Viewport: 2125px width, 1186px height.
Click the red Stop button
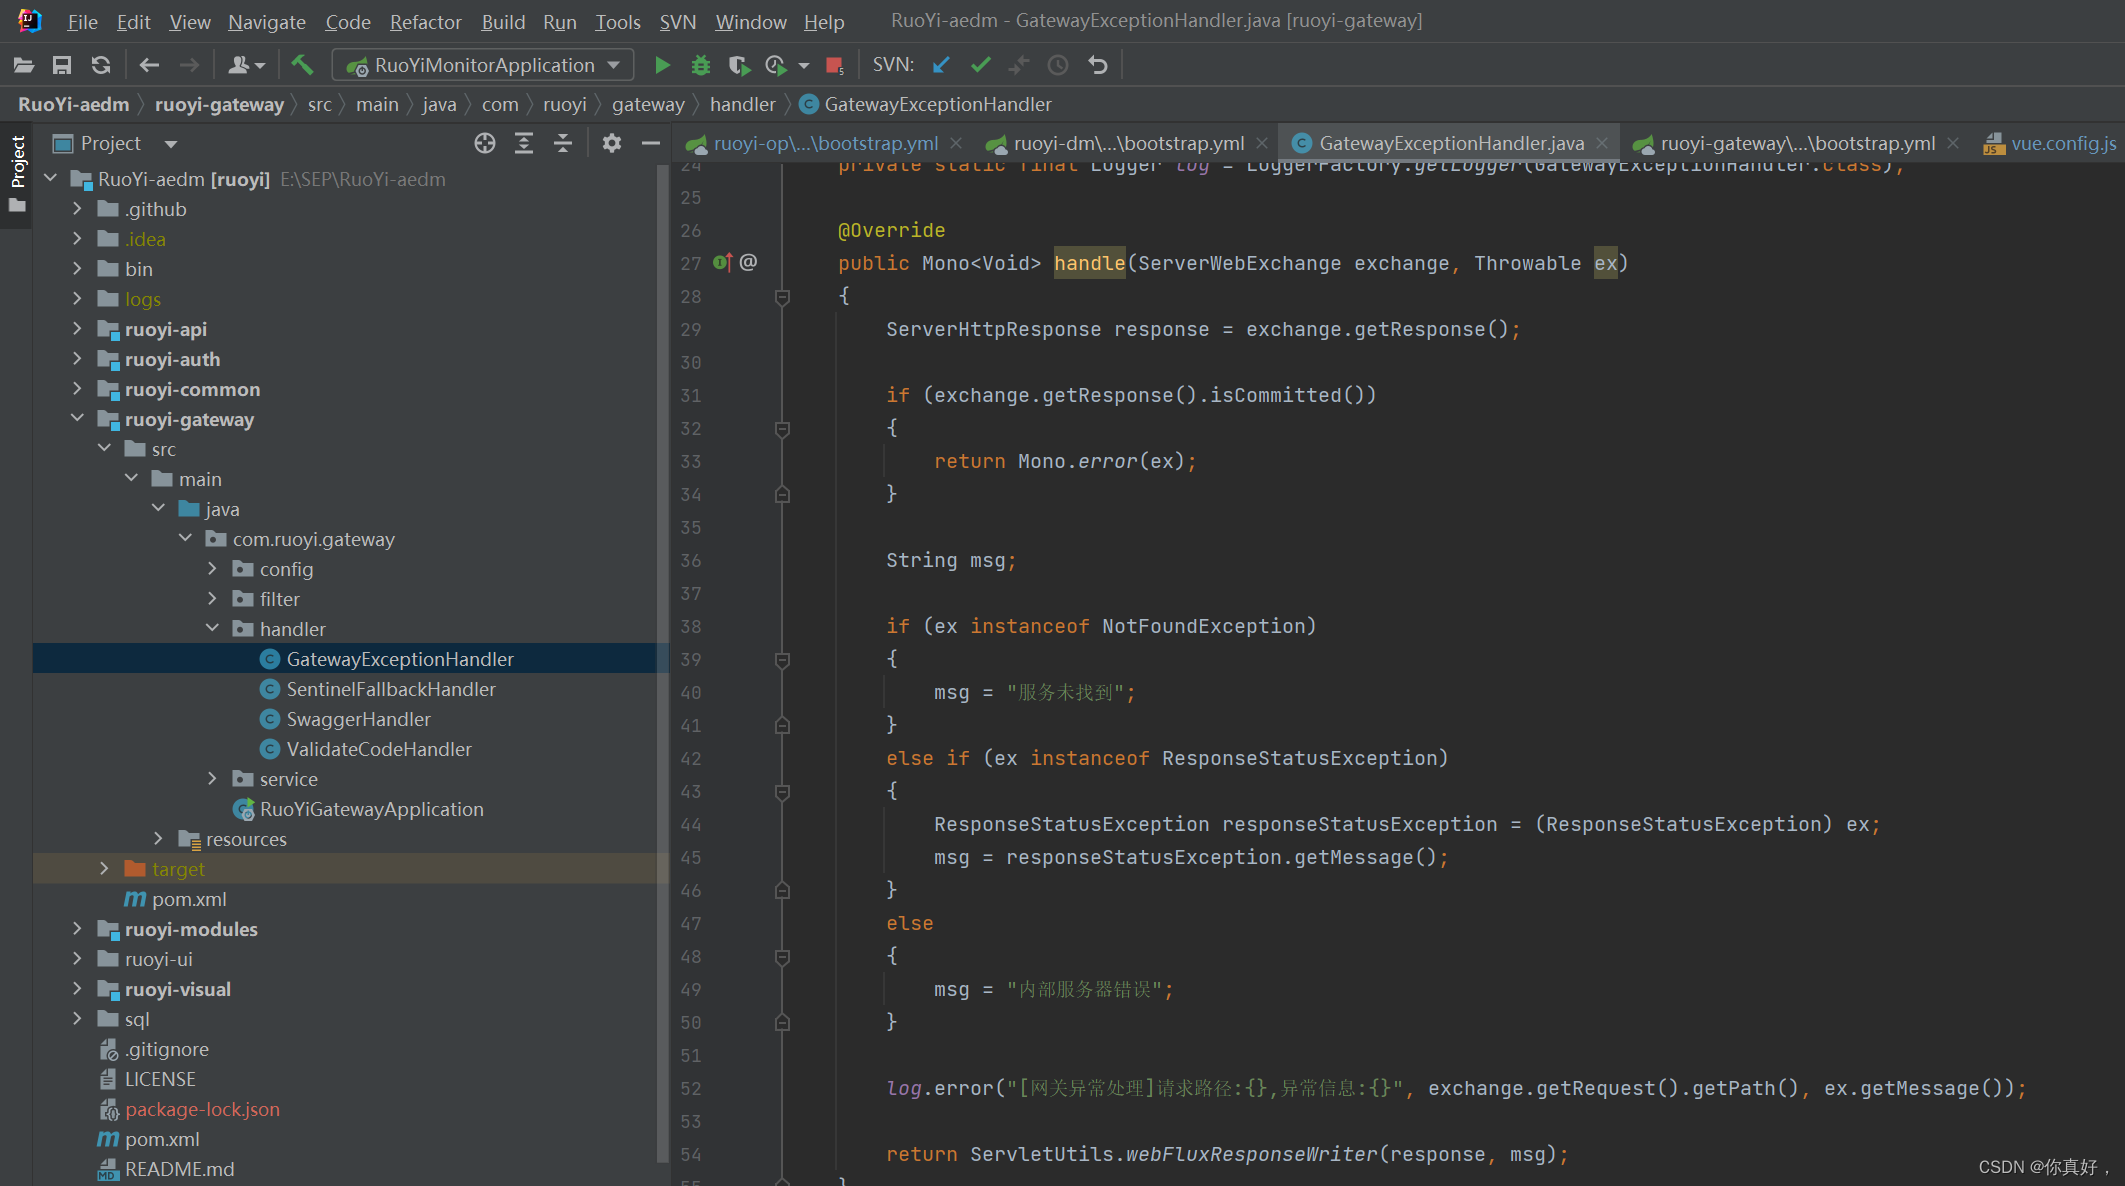(834, 65)
